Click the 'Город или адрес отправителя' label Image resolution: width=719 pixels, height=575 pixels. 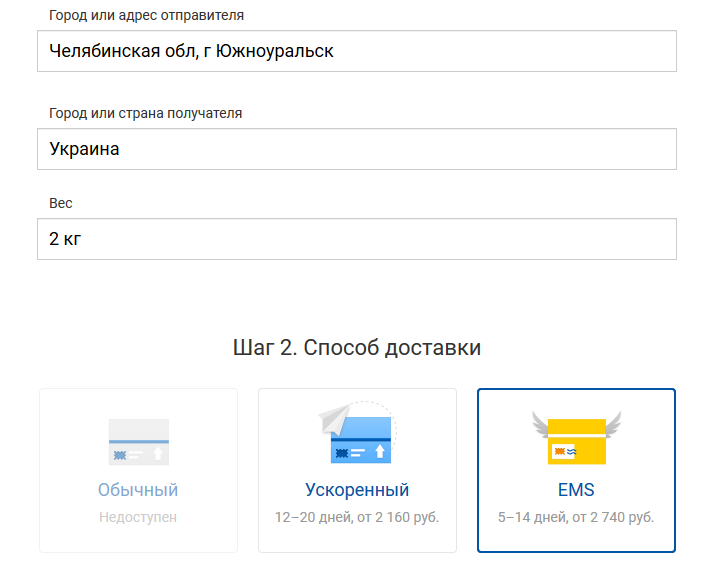(146, 15)
